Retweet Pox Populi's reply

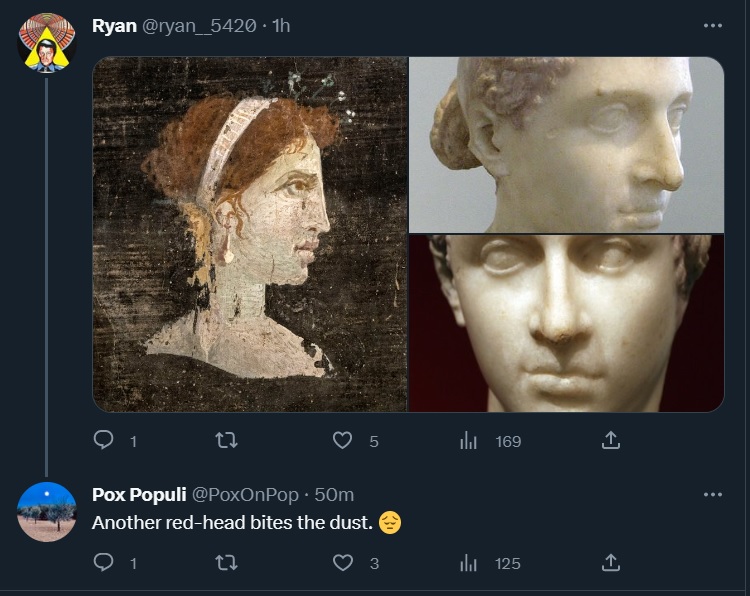click(226, 563)
